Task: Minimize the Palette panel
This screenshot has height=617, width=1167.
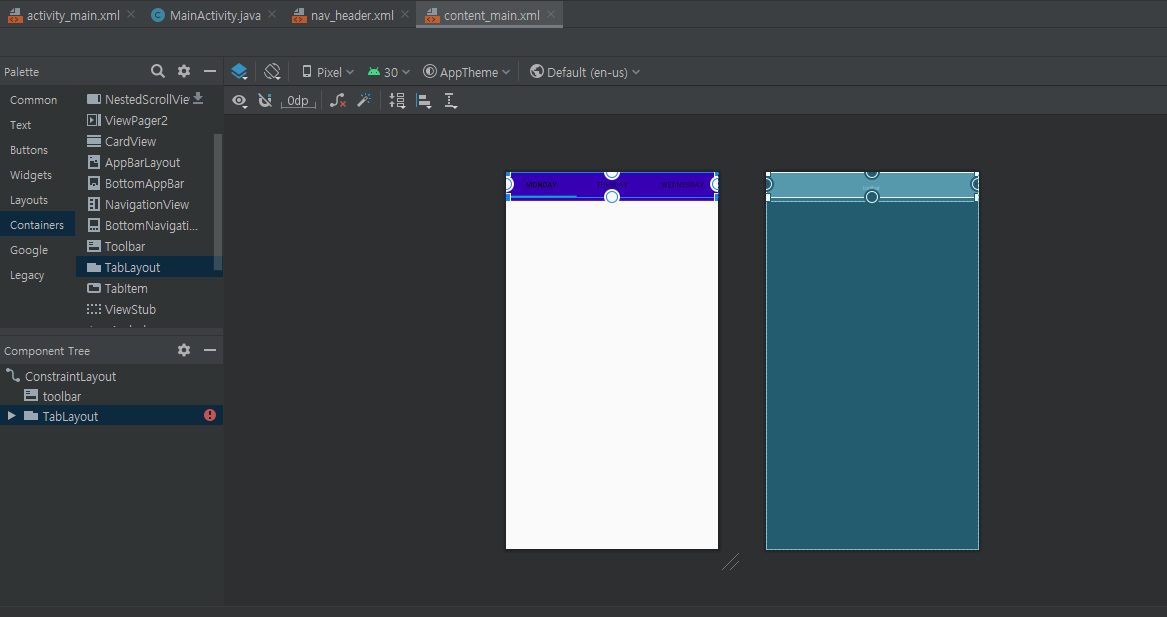Action: (210, 71)
